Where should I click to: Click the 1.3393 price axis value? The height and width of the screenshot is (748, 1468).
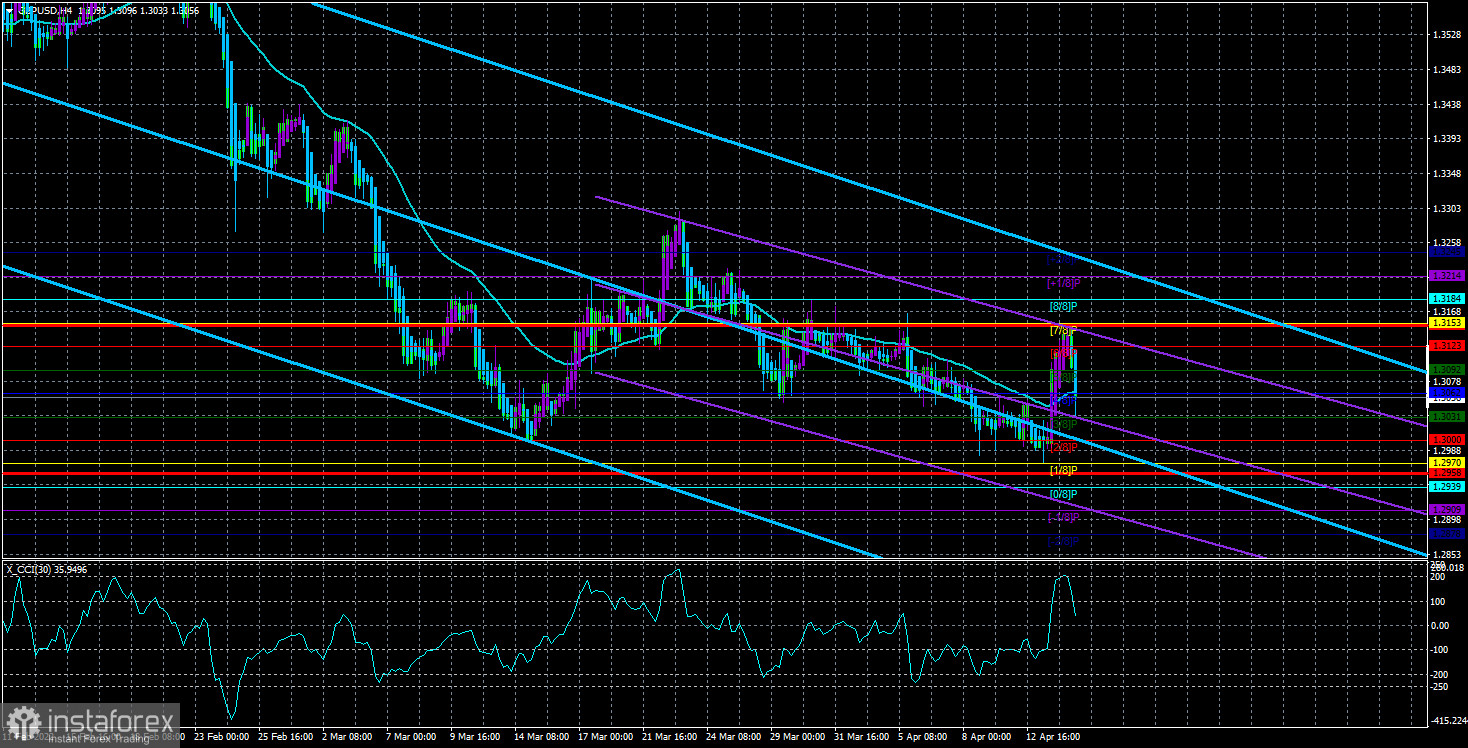point(1447,139)
